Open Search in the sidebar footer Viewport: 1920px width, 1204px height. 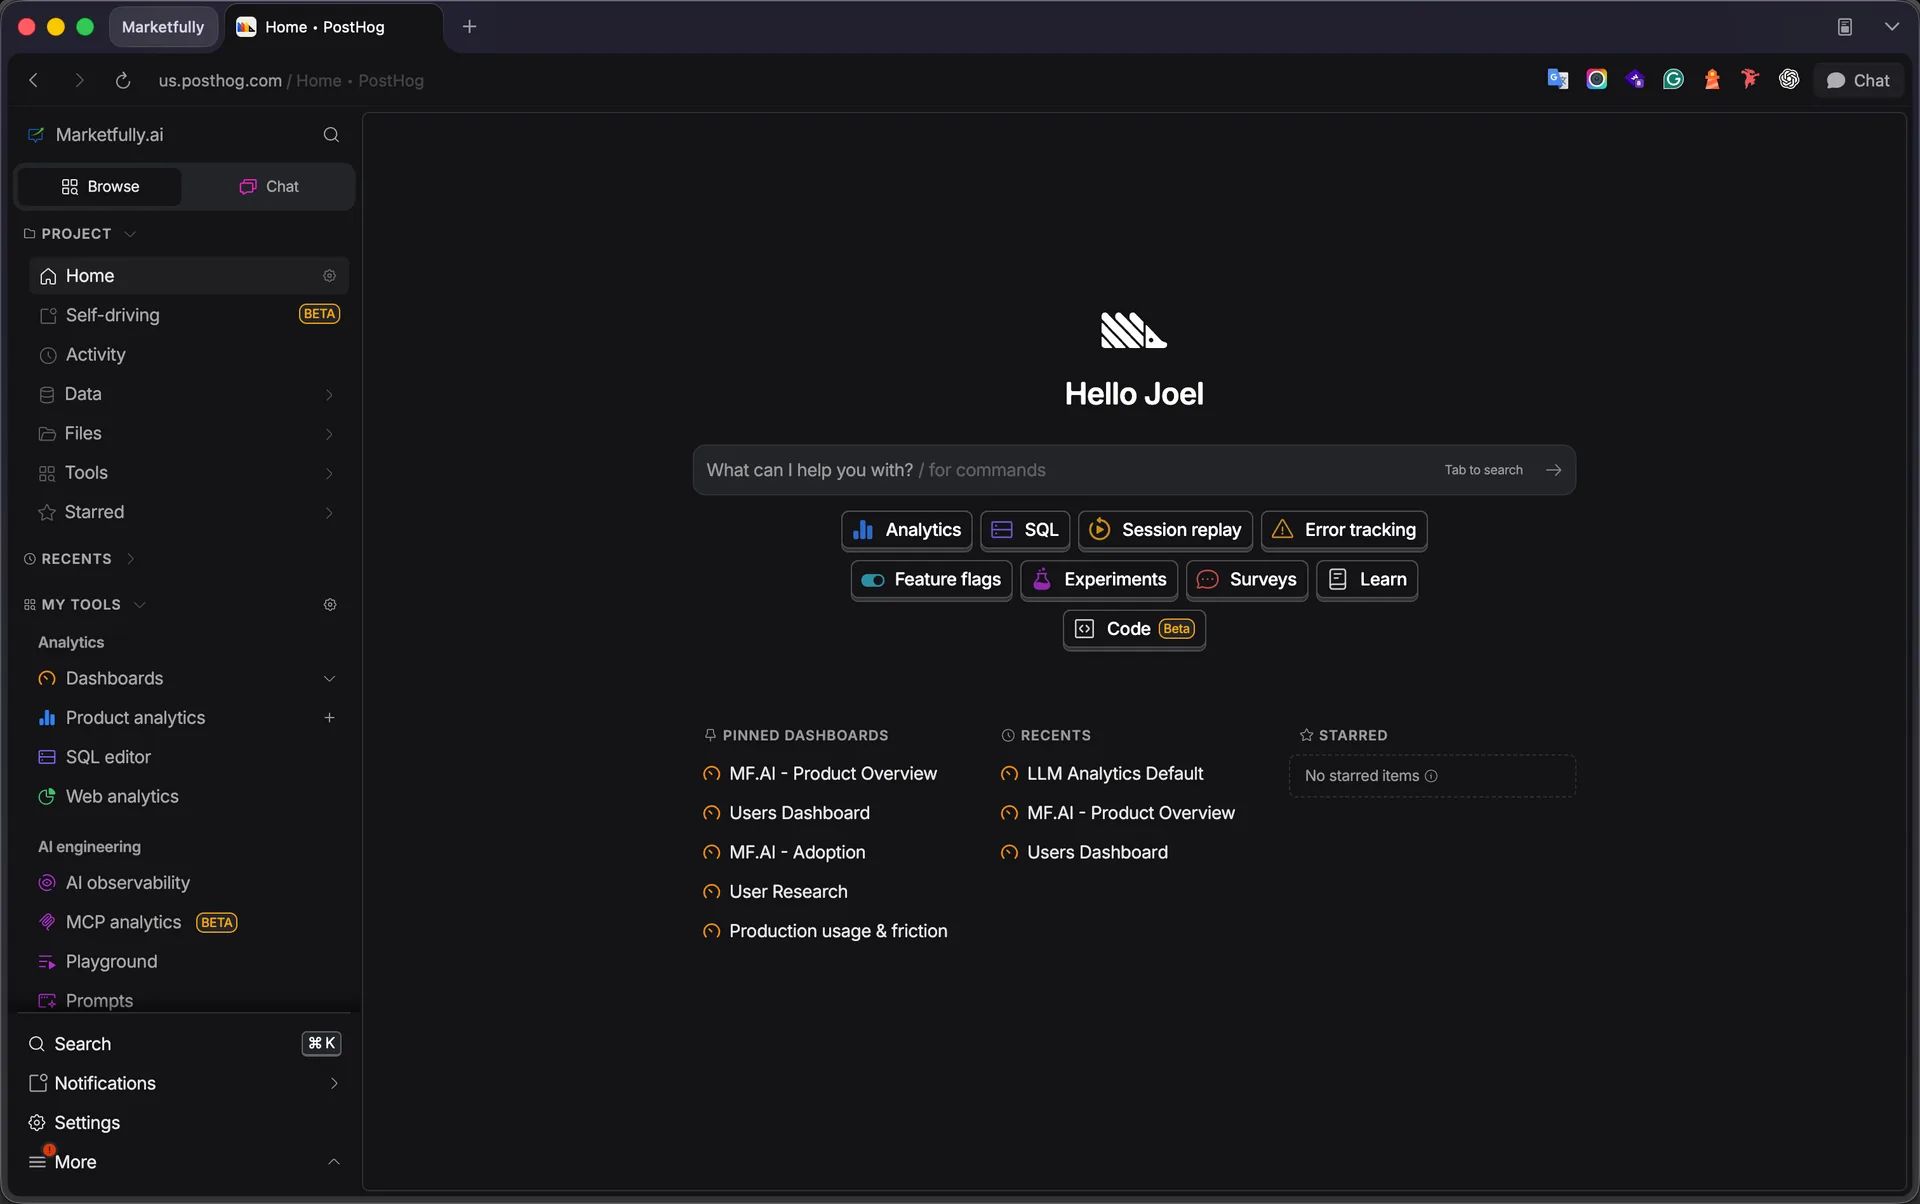(x=185, y=1044)
